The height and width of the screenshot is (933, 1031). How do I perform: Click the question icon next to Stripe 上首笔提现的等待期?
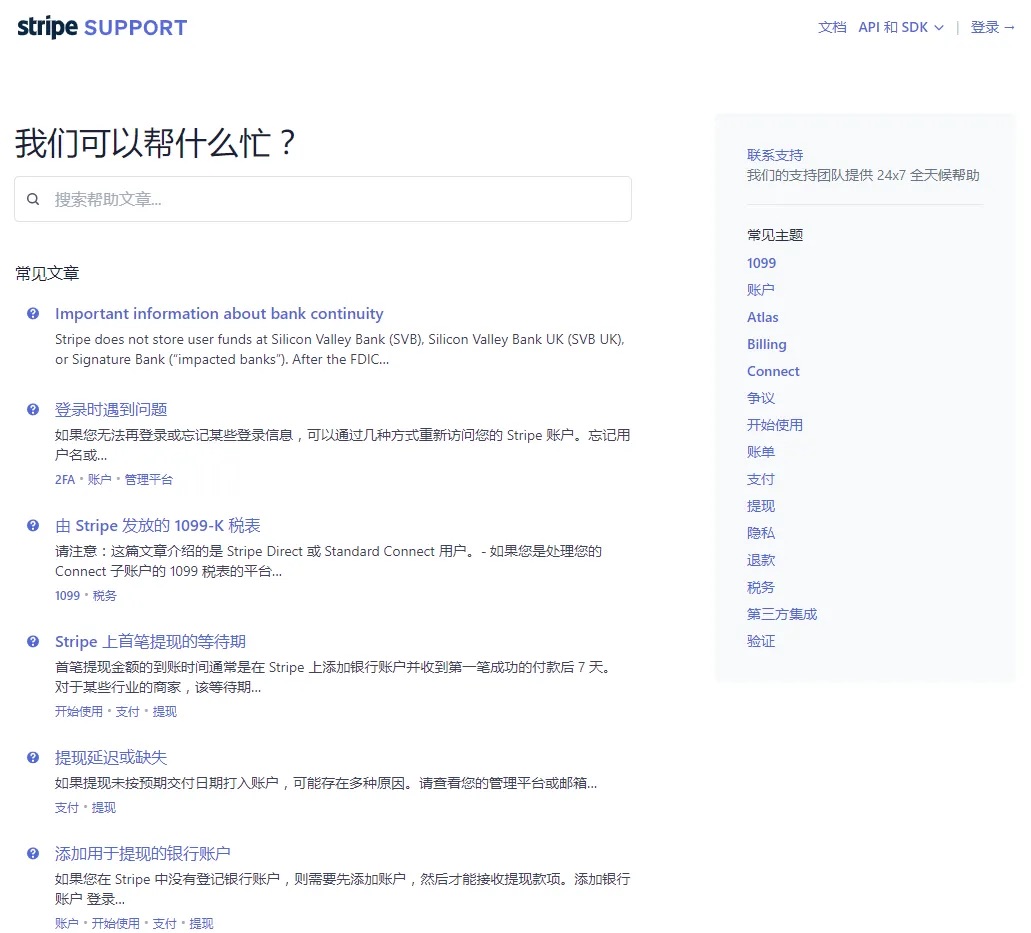32,641
